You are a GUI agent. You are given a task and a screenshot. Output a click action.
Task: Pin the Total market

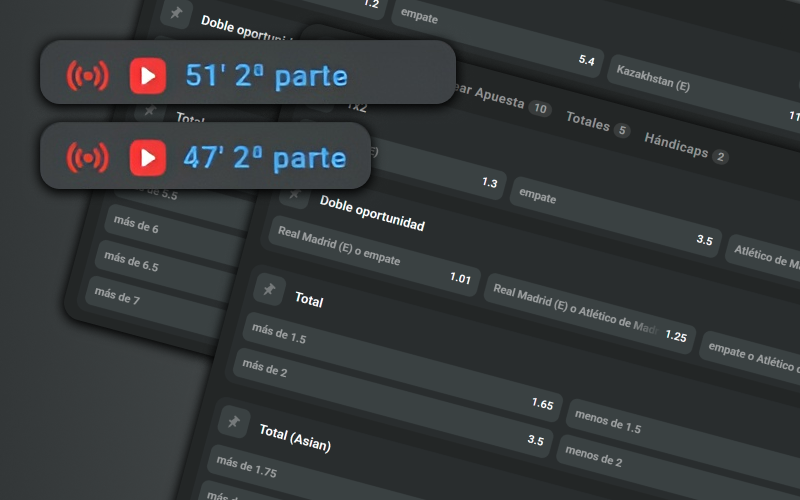click(x=267, y=290)
